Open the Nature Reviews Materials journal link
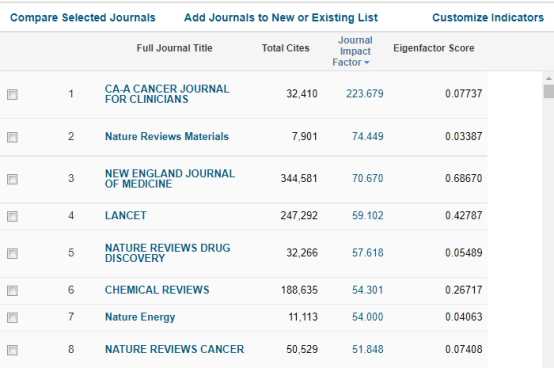554x368 pixels. [x=167, y=136]
